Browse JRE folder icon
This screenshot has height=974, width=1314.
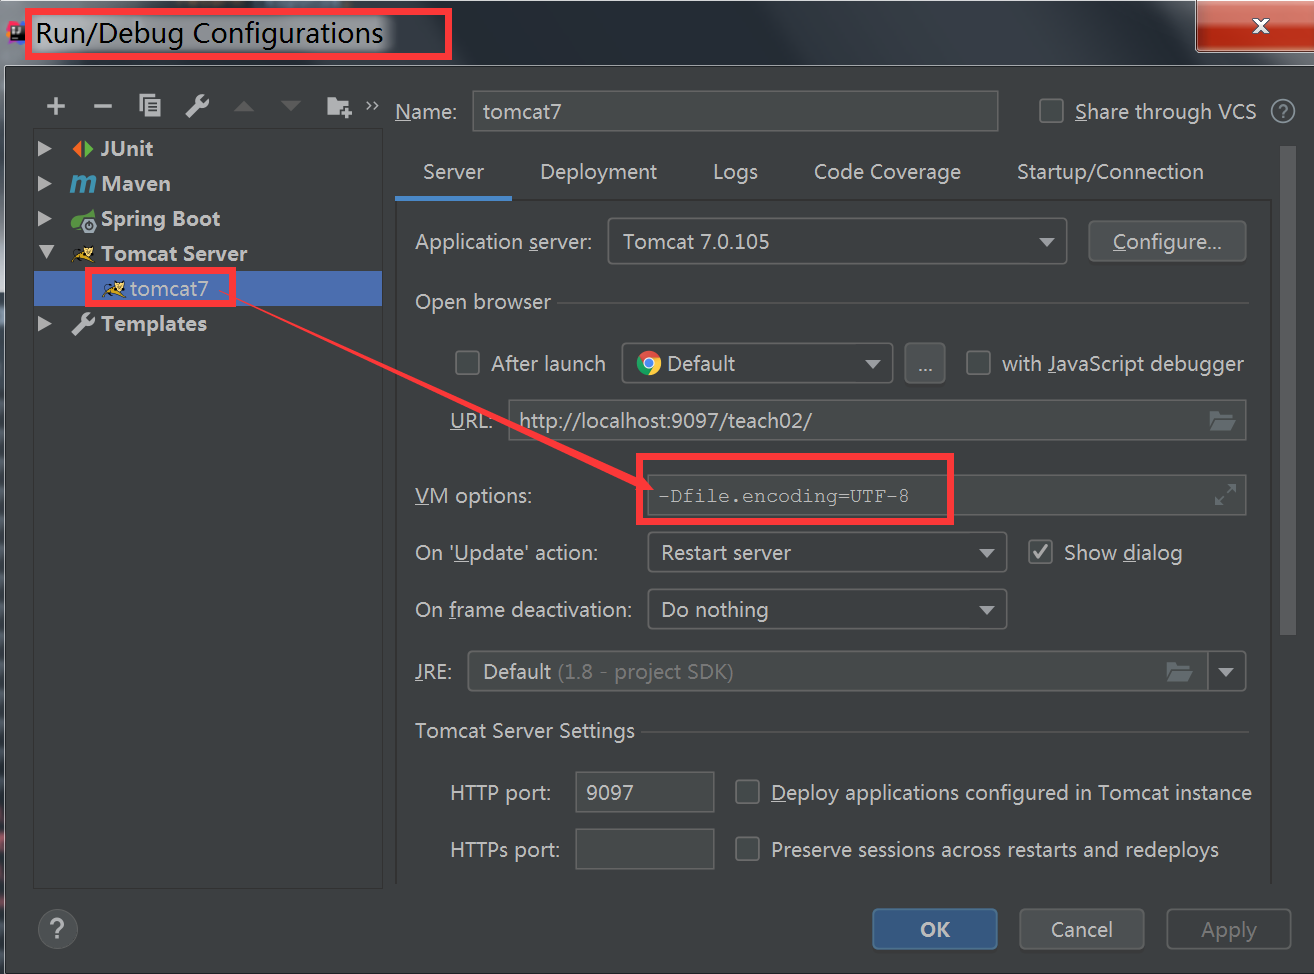click(x=1180, y=672)
